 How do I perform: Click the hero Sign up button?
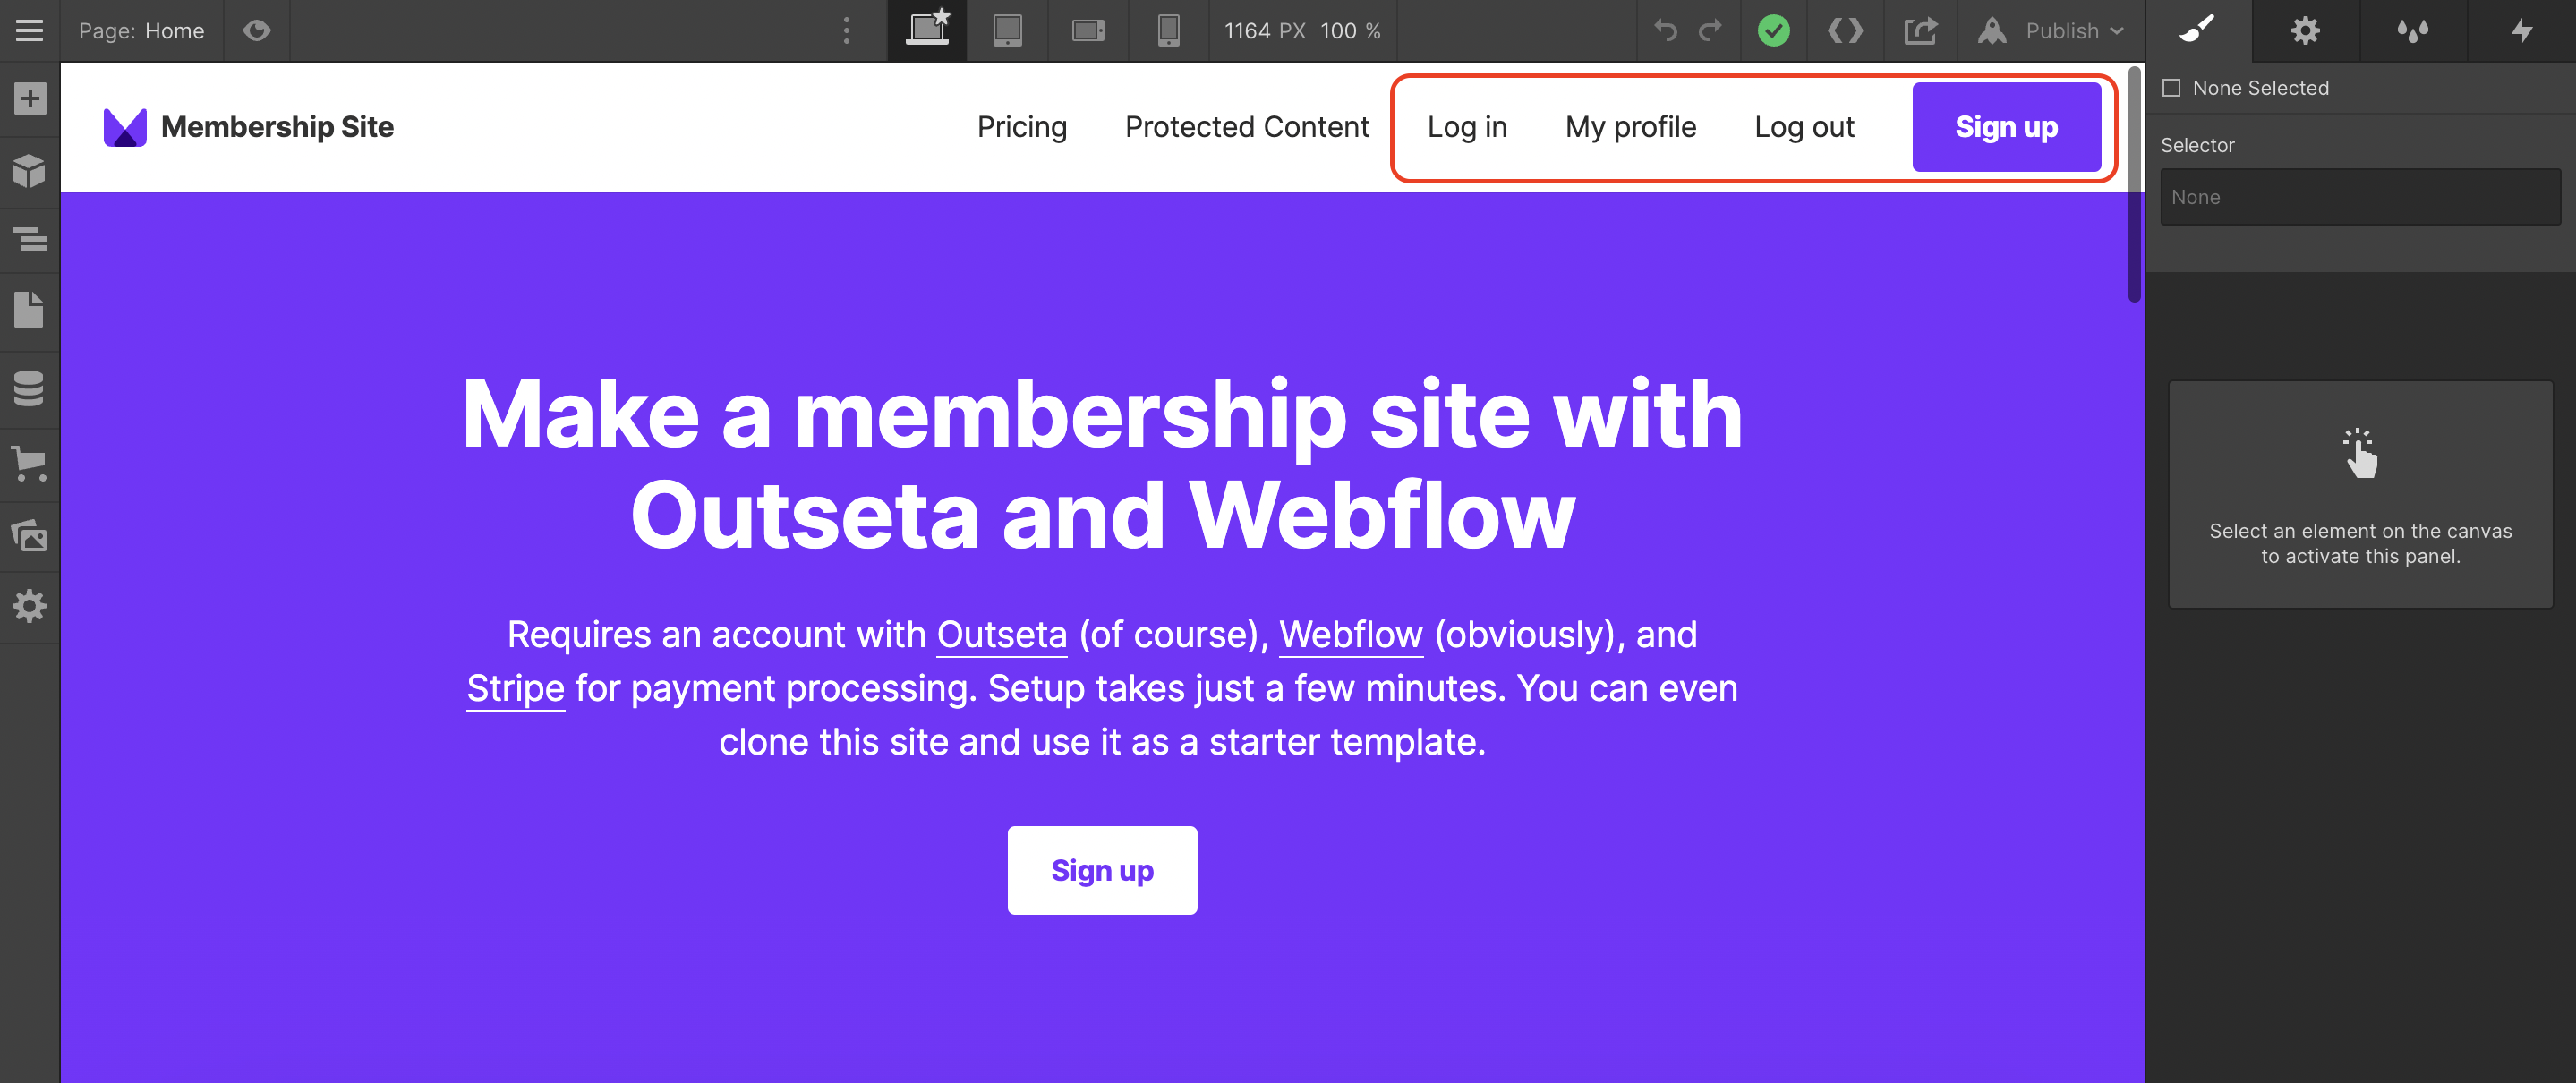tap(1102, 870)
